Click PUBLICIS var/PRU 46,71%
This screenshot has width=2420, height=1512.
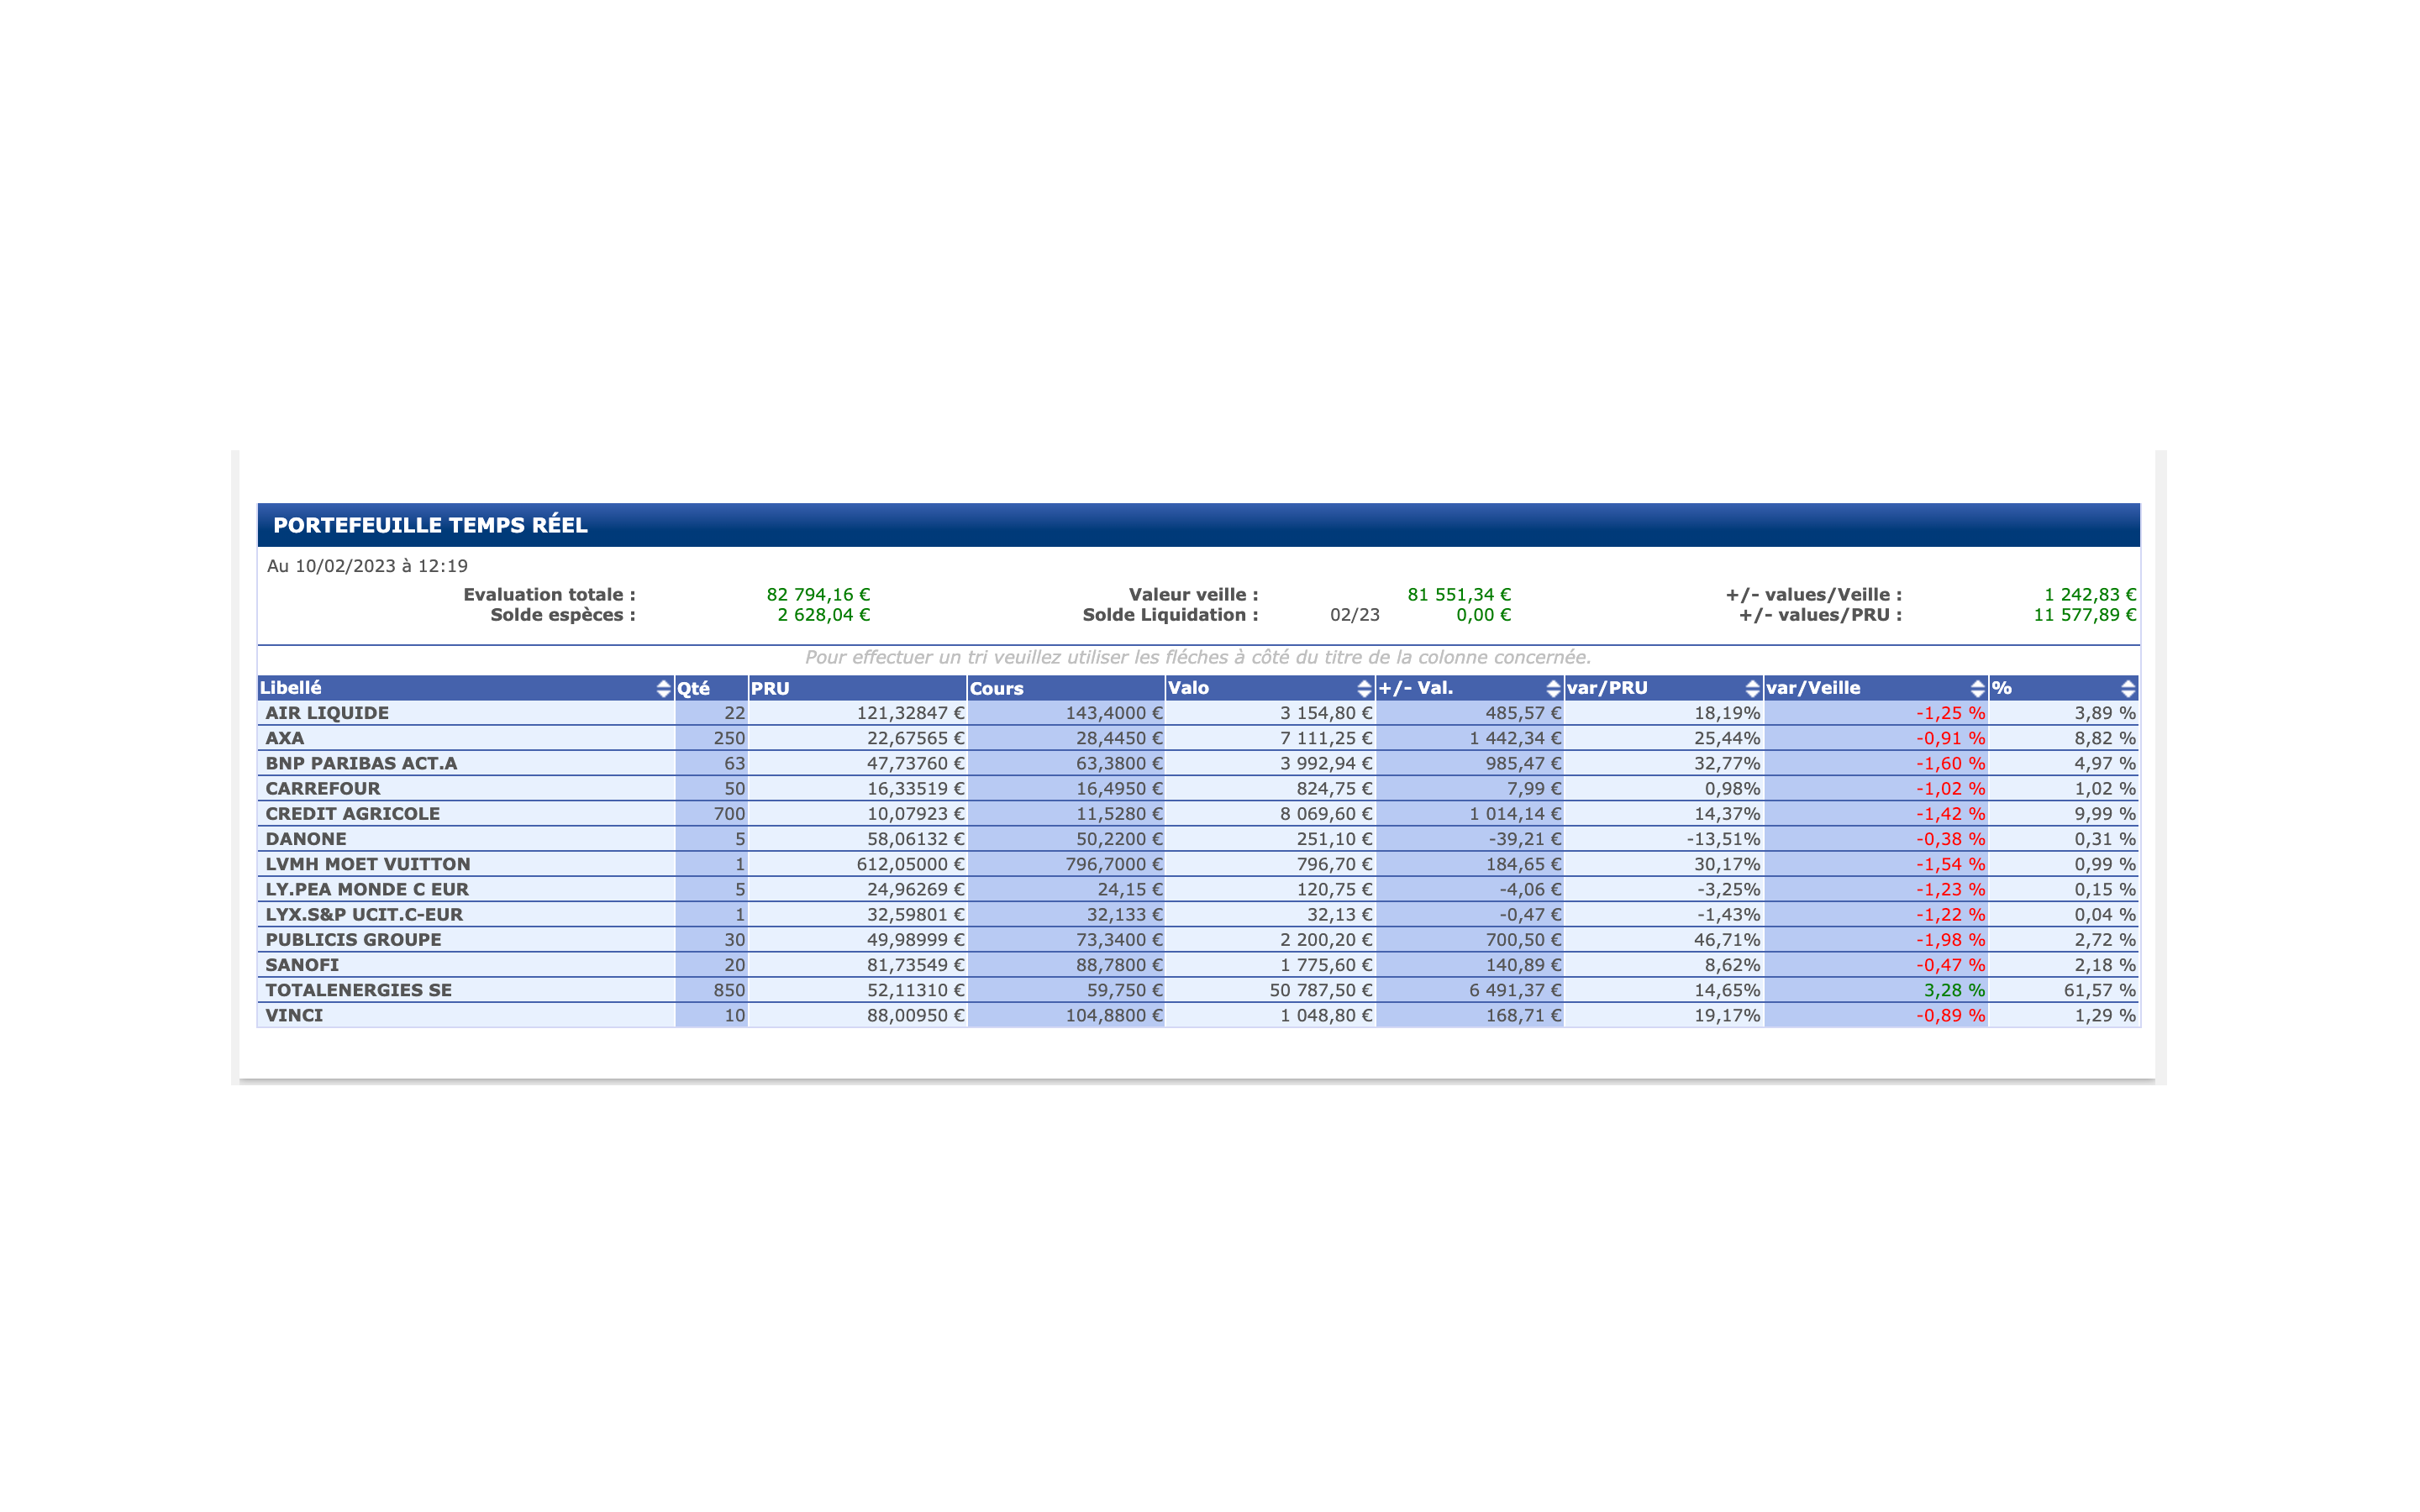pos(1727,940)
